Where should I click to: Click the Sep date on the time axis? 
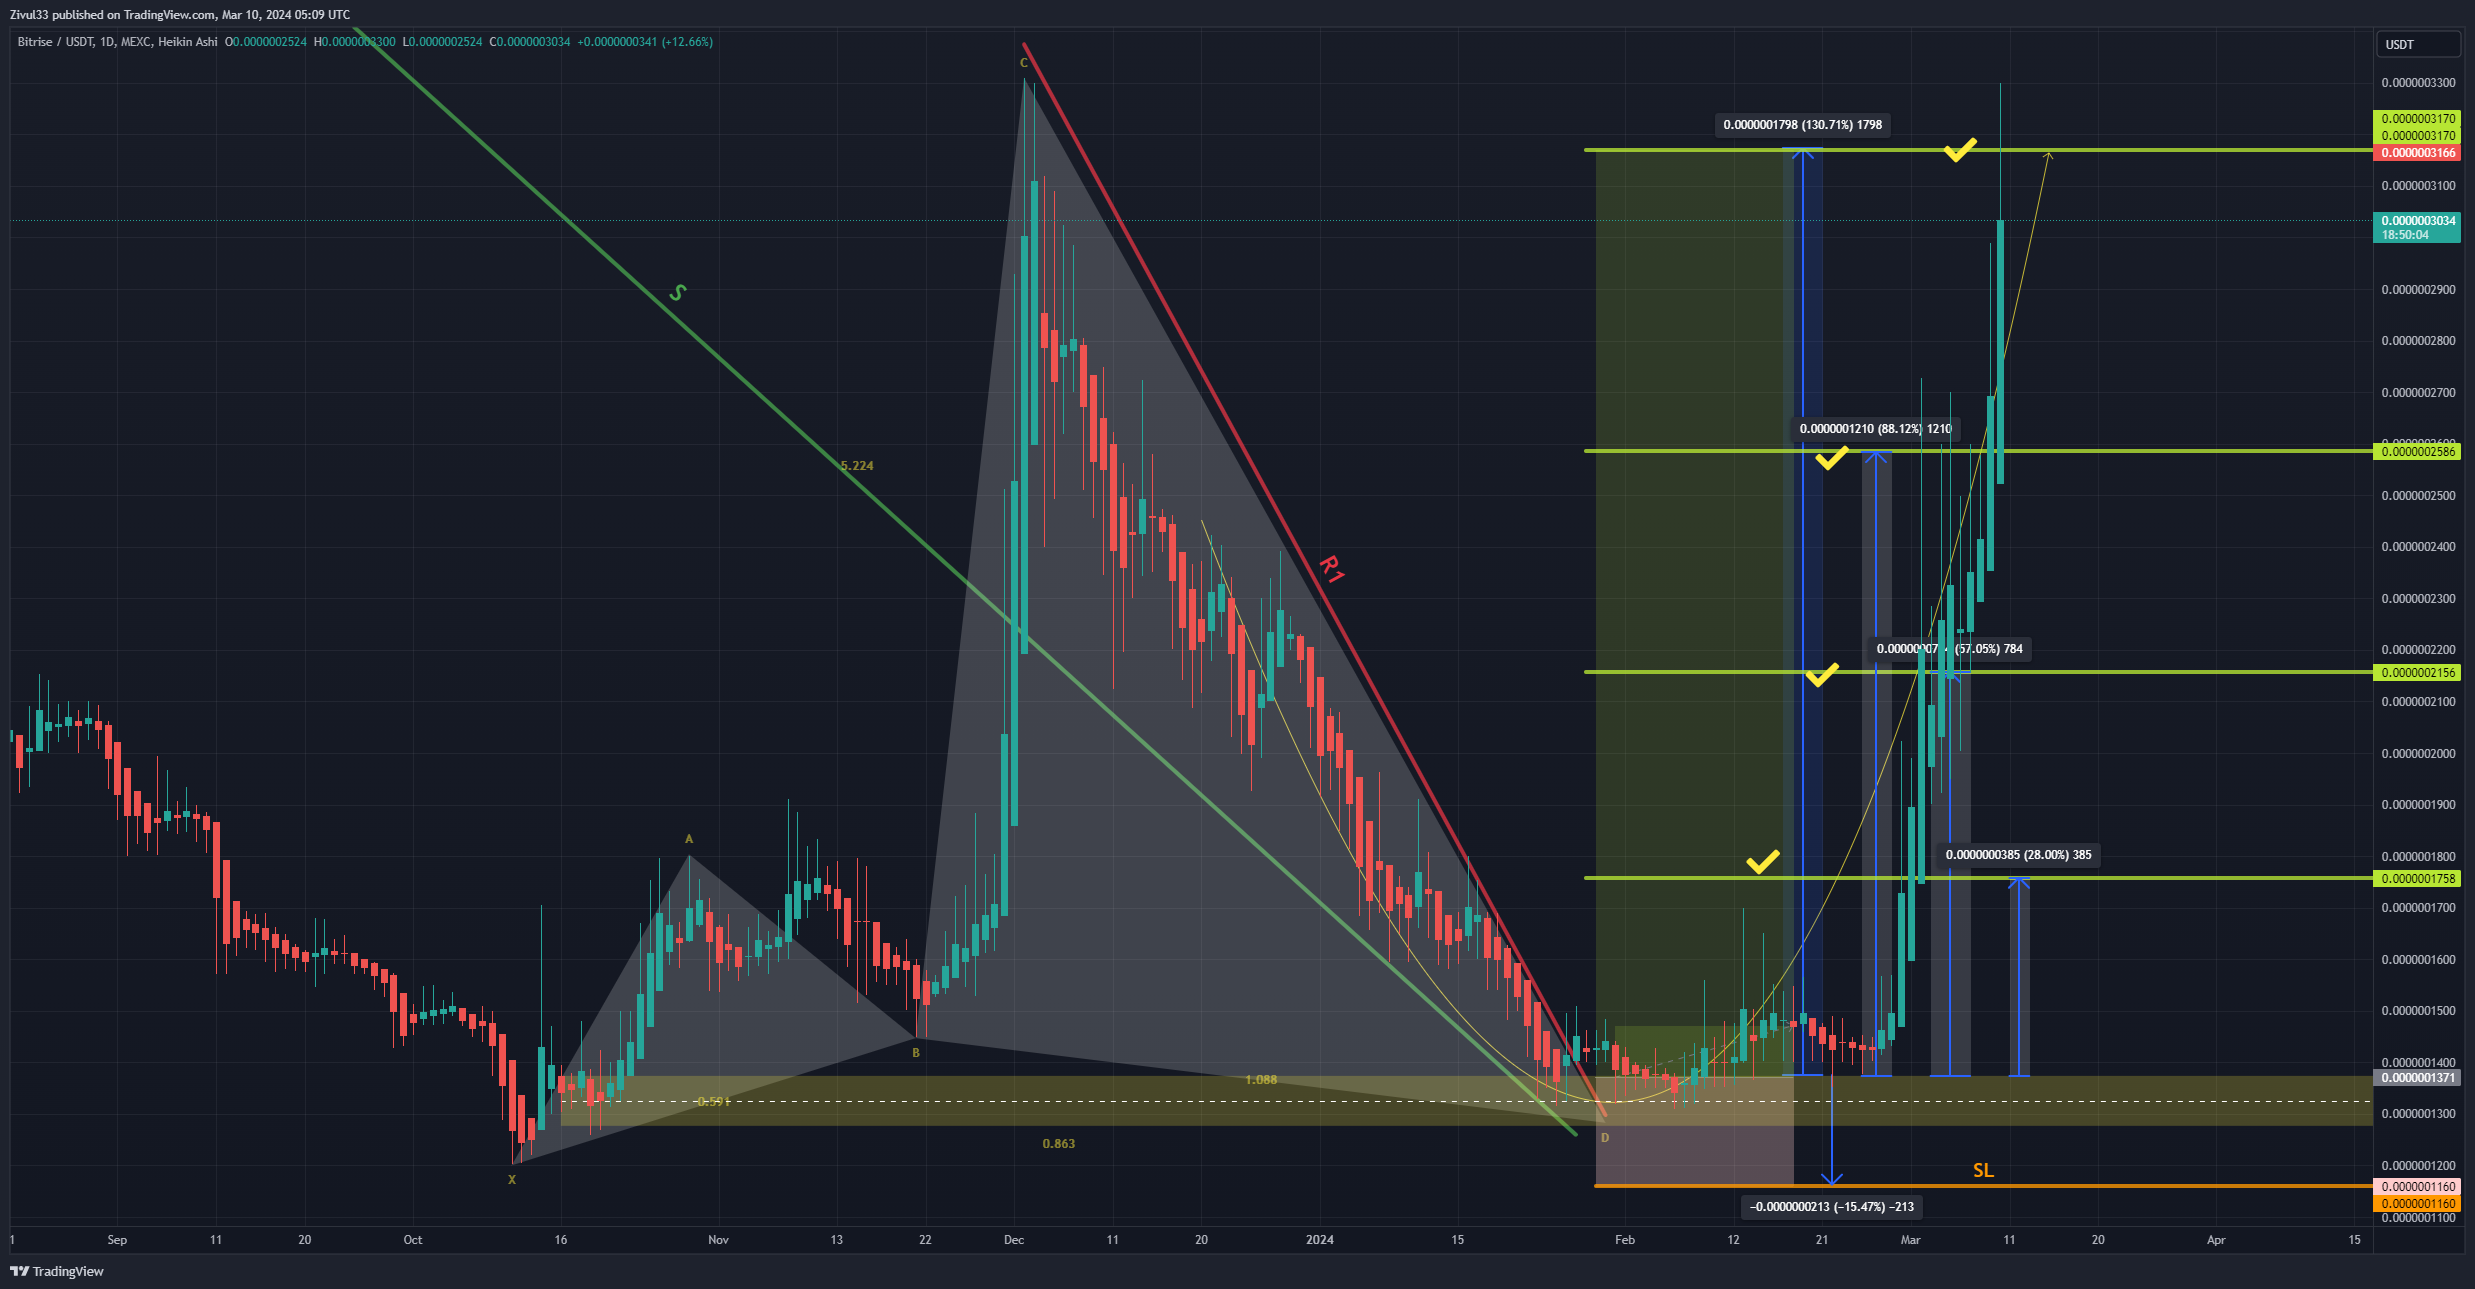pyautogui.click(x=117, y=1240)
